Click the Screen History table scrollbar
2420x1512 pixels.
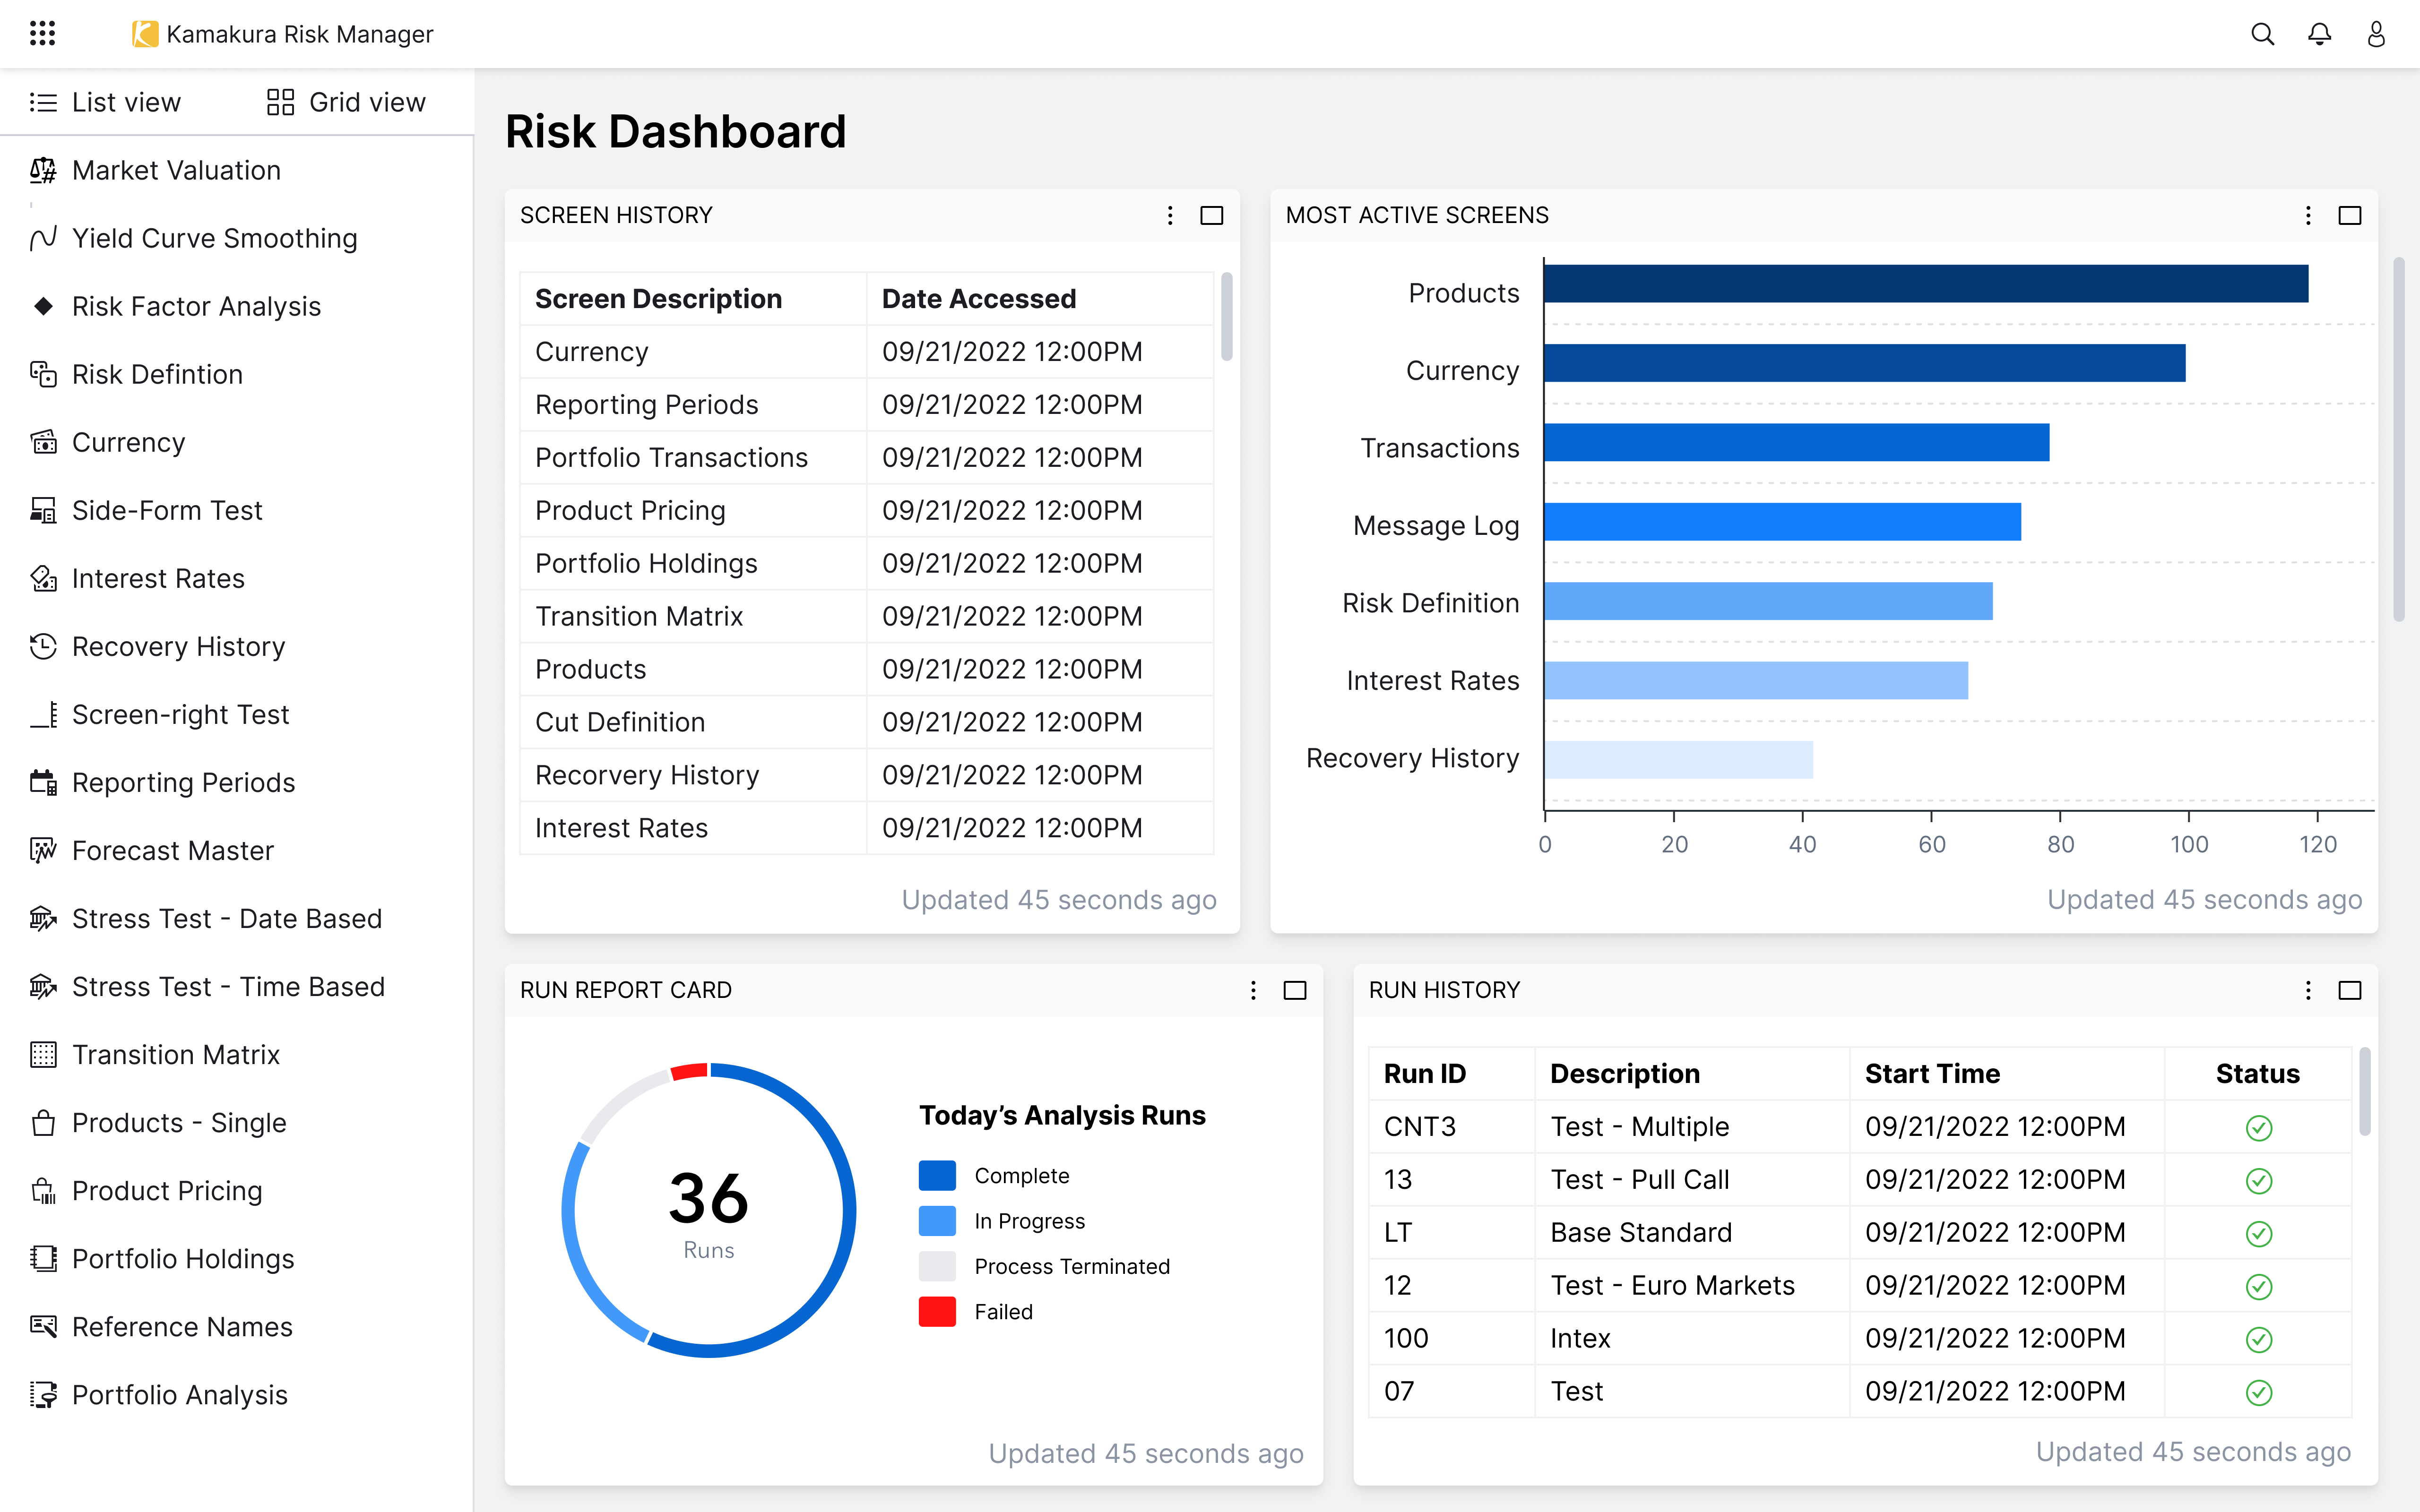1226,316
